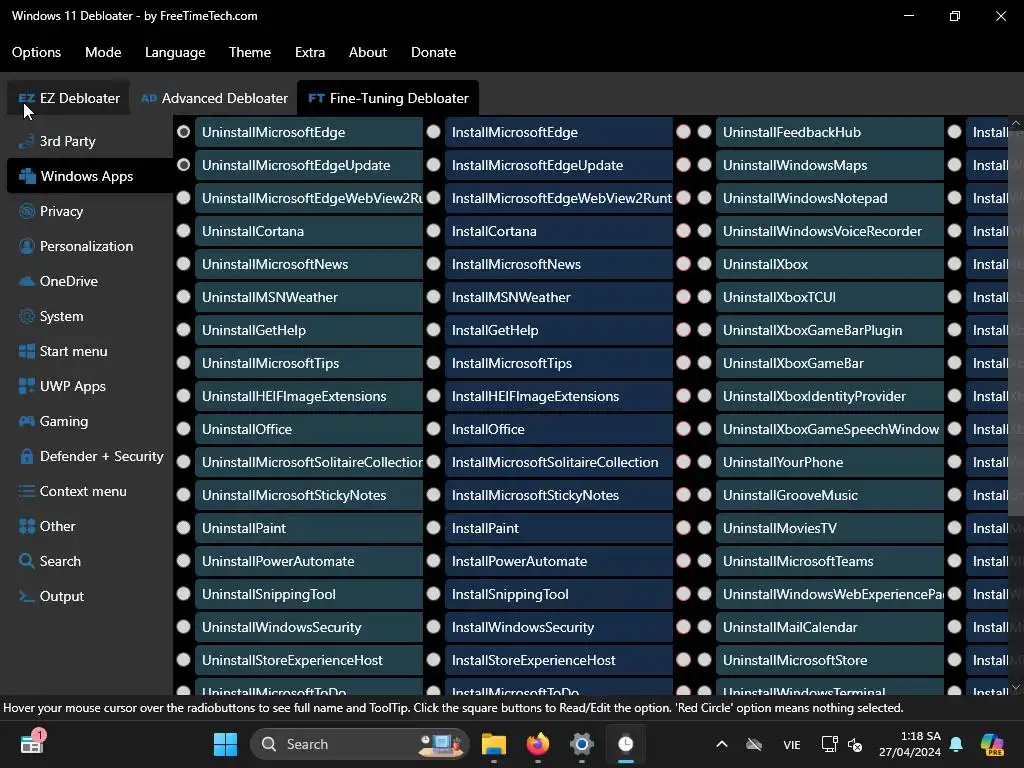Click the InstallMicrosoftTips button
Screen dimensions: 1024x768
pyautogui.click(x=559, y=363)
